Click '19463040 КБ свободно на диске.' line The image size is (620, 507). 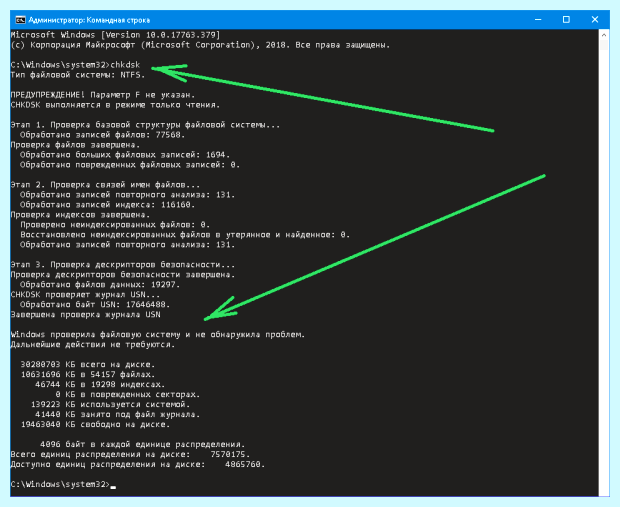[x=95, y=424]
